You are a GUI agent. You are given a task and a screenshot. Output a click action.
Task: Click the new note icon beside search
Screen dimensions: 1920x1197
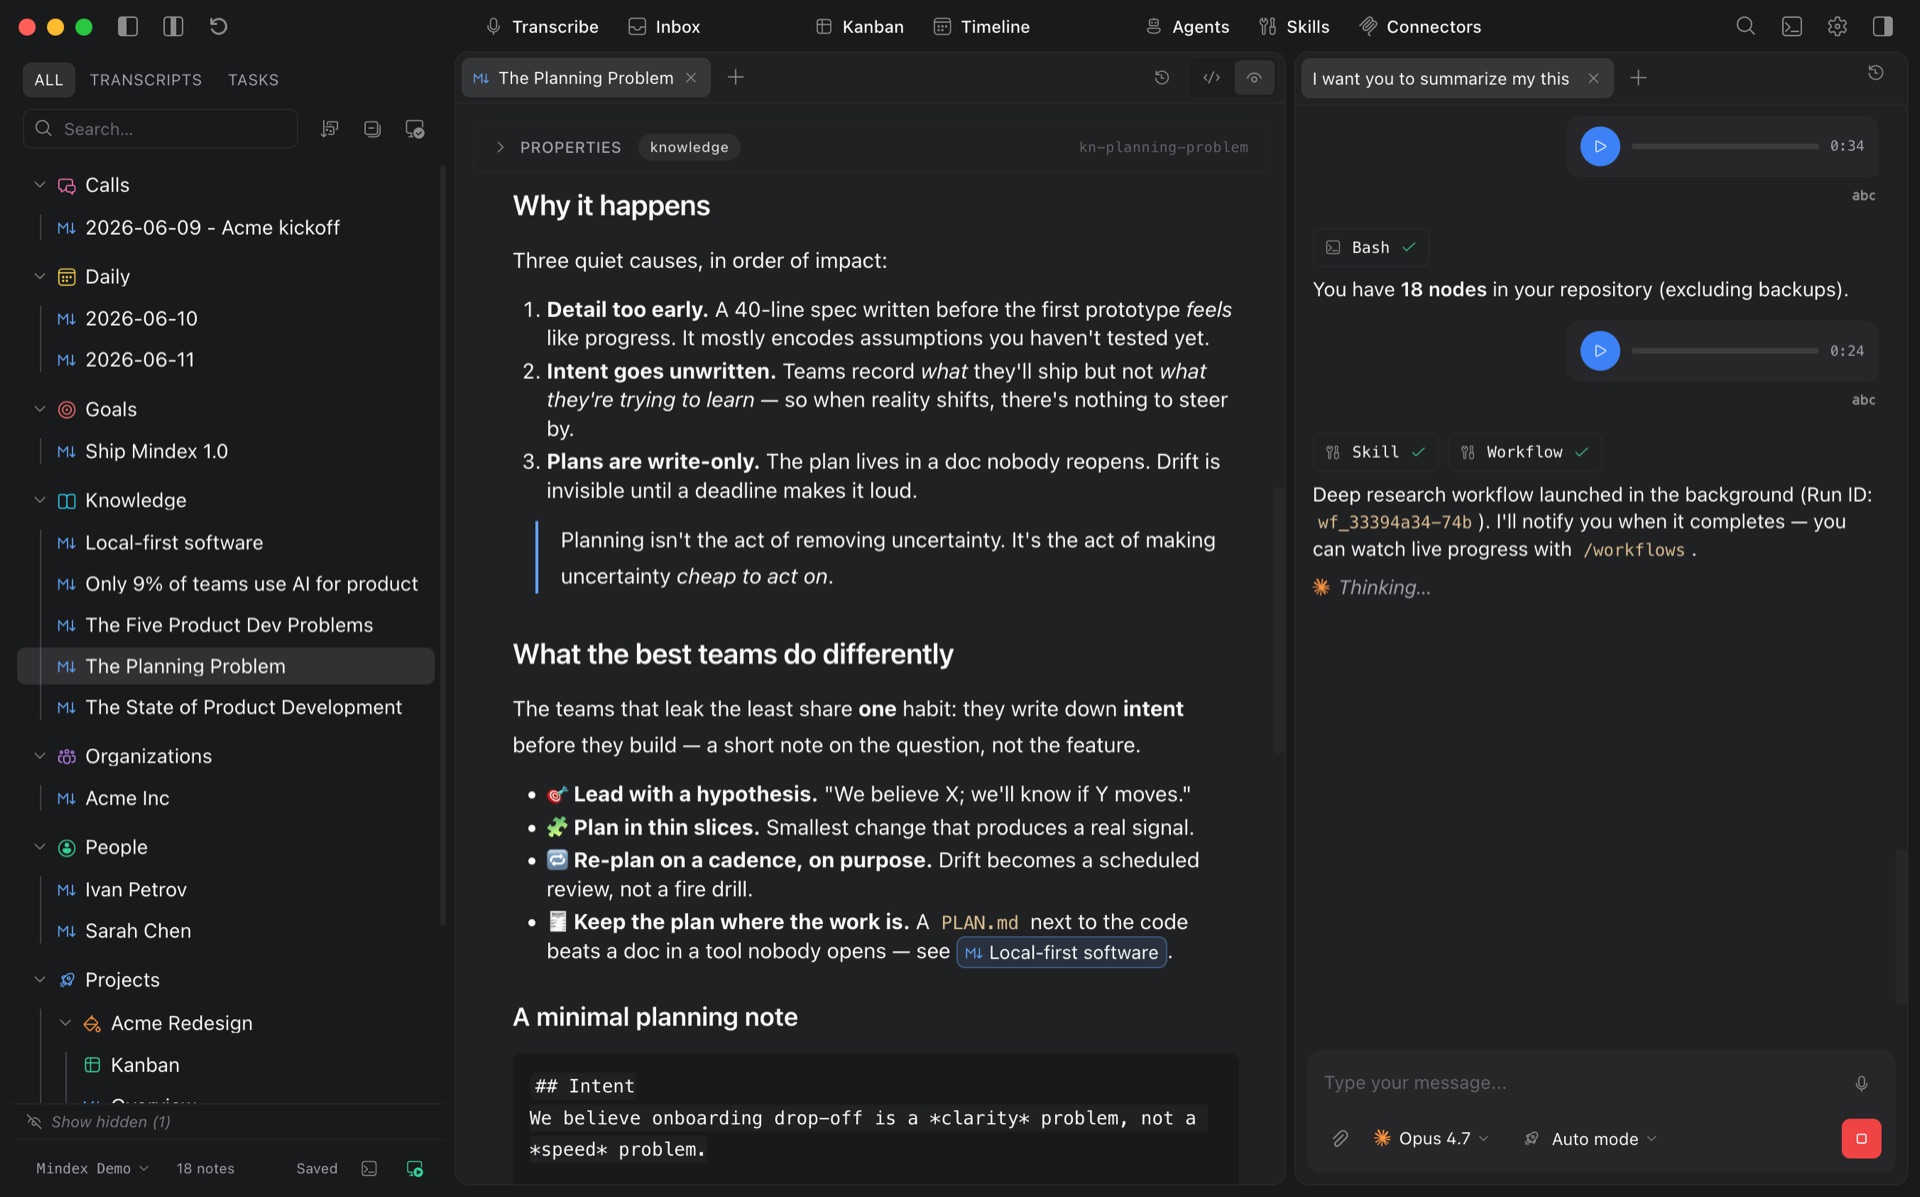(x=372, y=129)
